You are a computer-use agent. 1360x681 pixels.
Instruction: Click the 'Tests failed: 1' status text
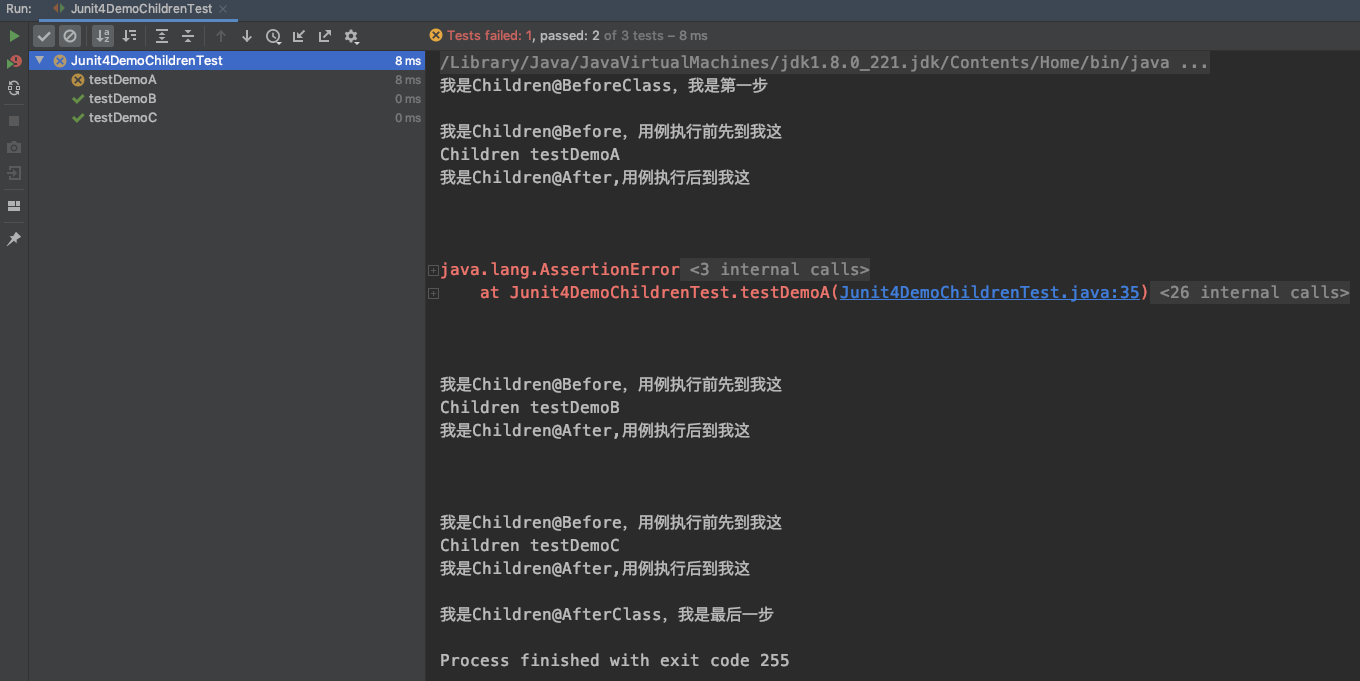coord(490,36)
